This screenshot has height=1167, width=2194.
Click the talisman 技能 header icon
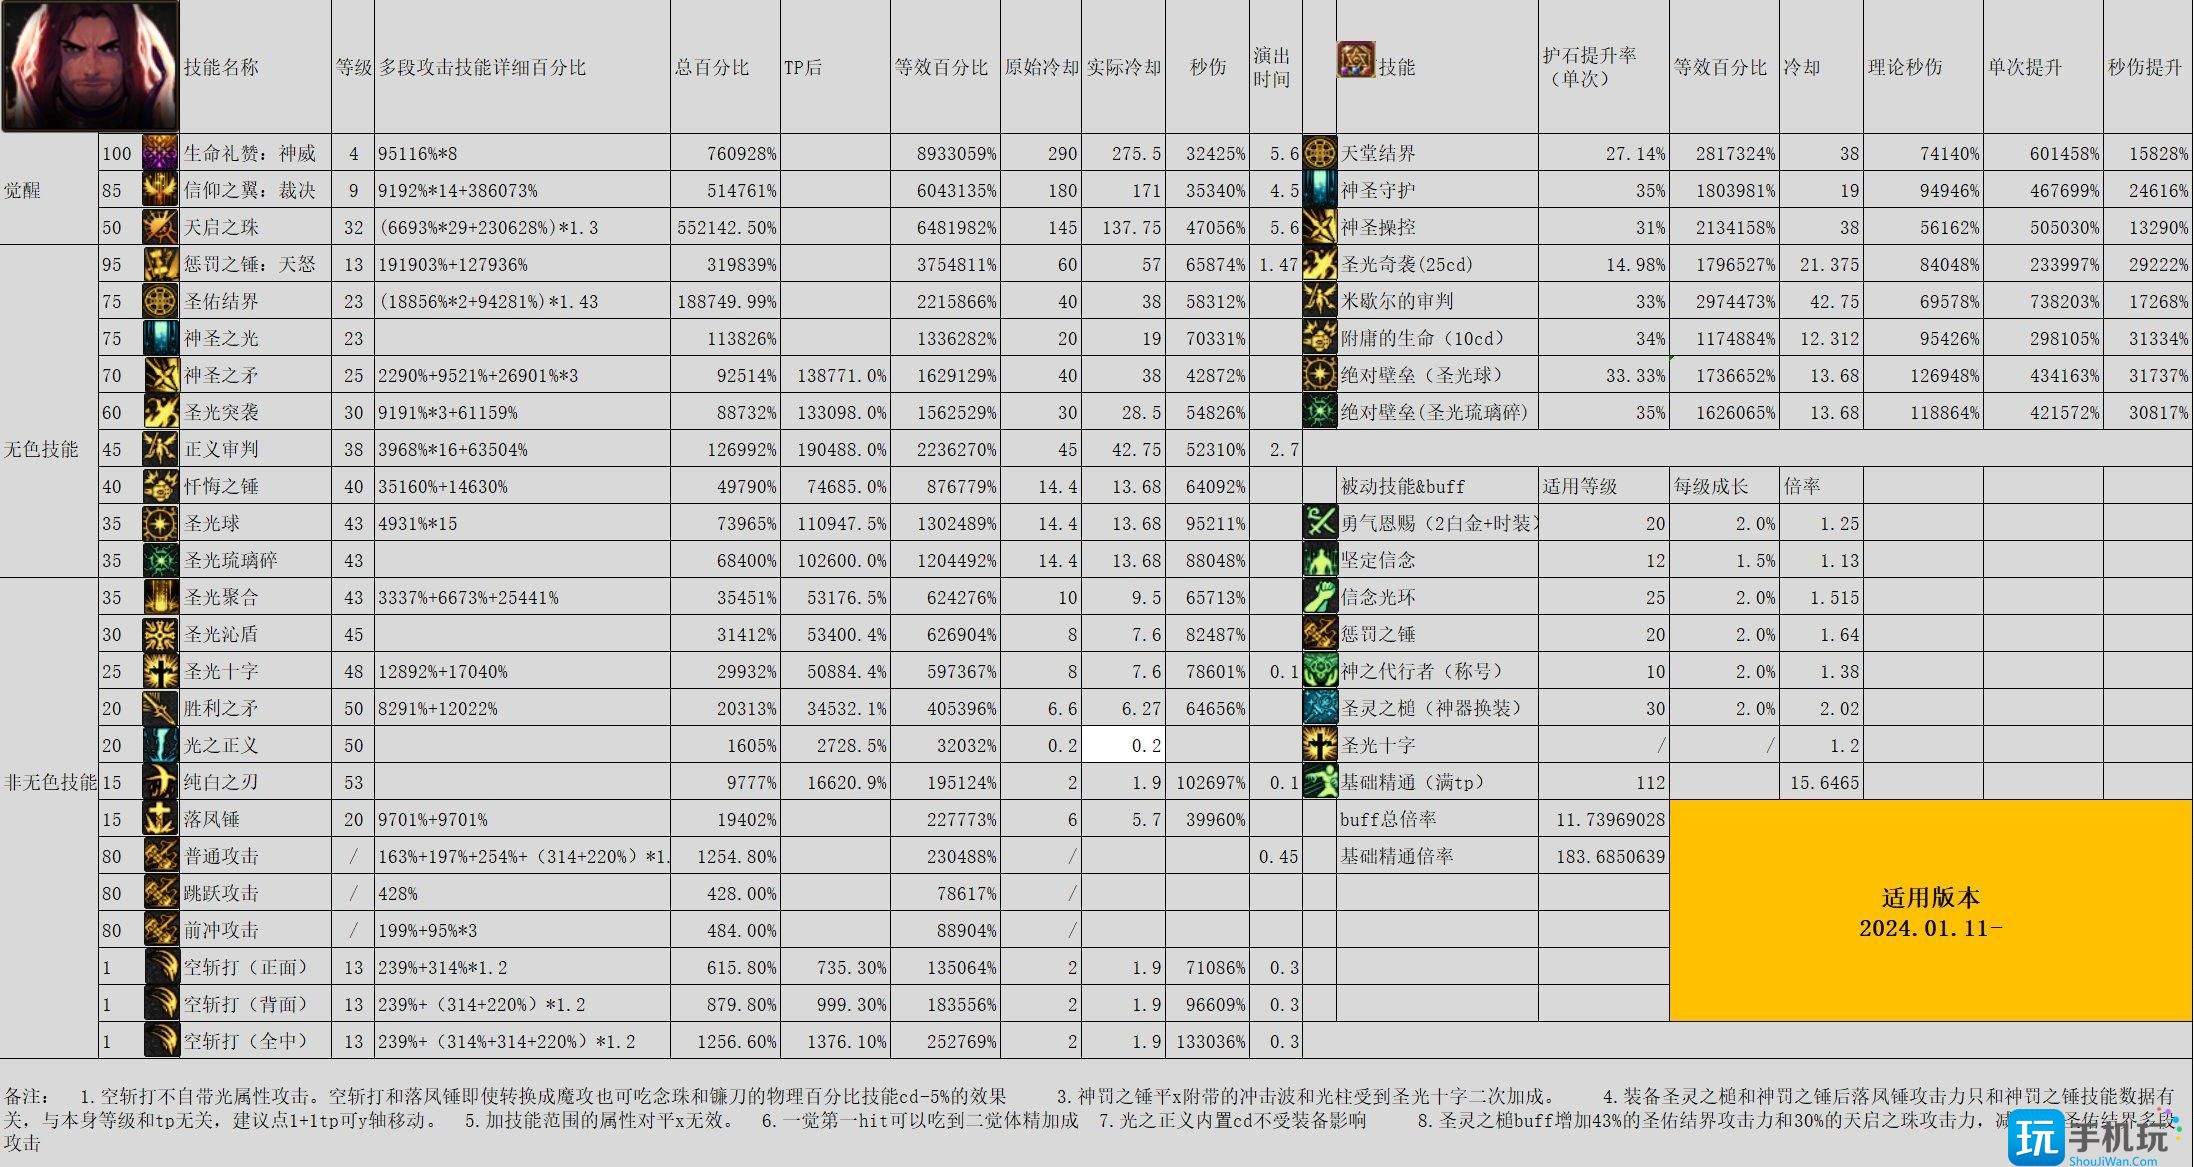coord(1356,59)
